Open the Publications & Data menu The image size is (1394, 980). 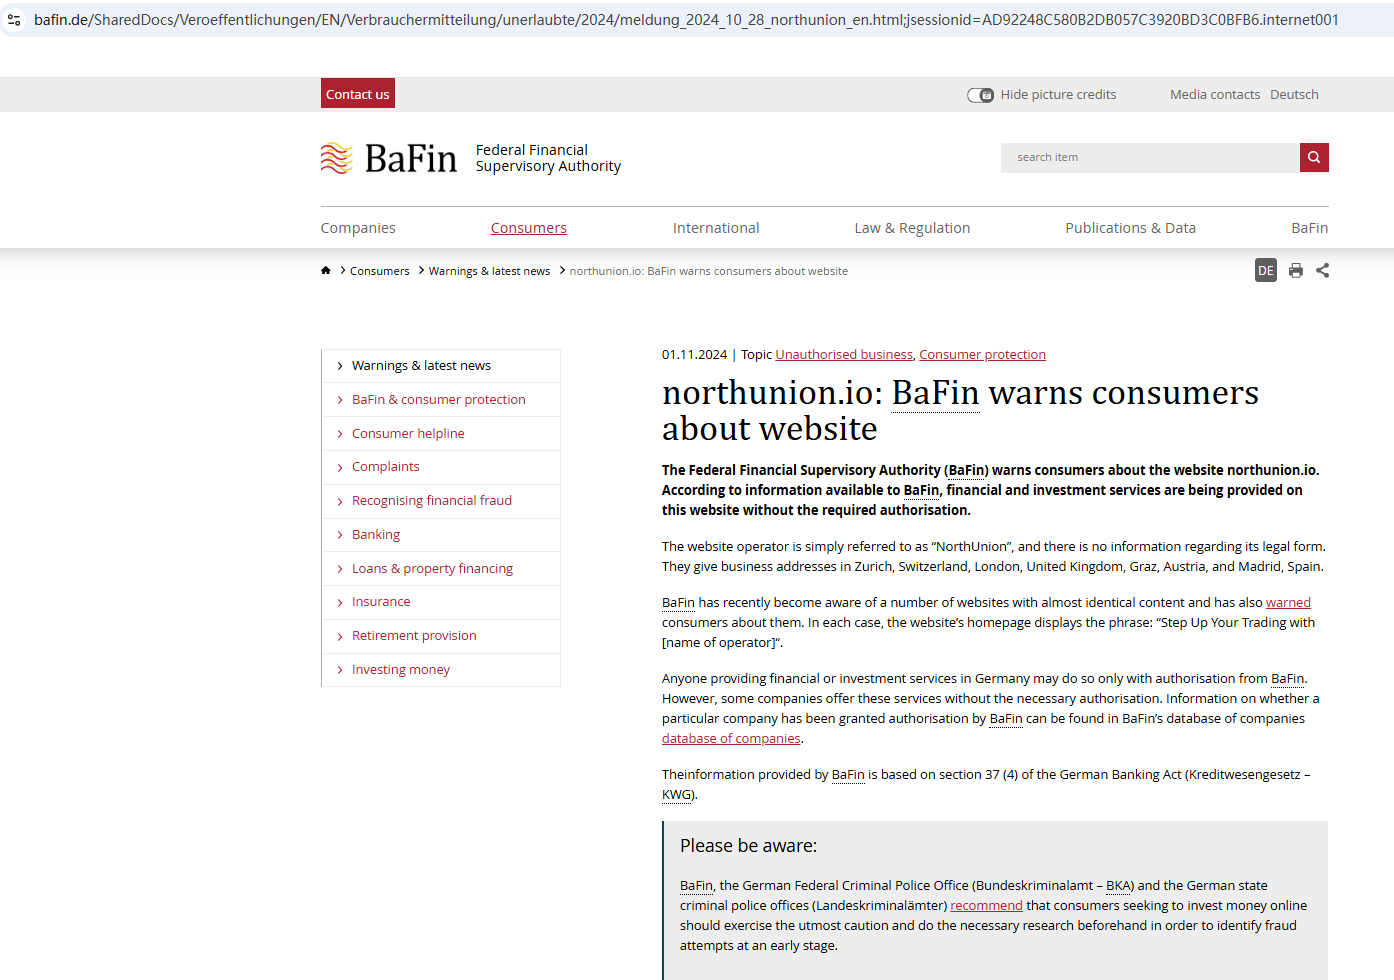point(1131,228)
